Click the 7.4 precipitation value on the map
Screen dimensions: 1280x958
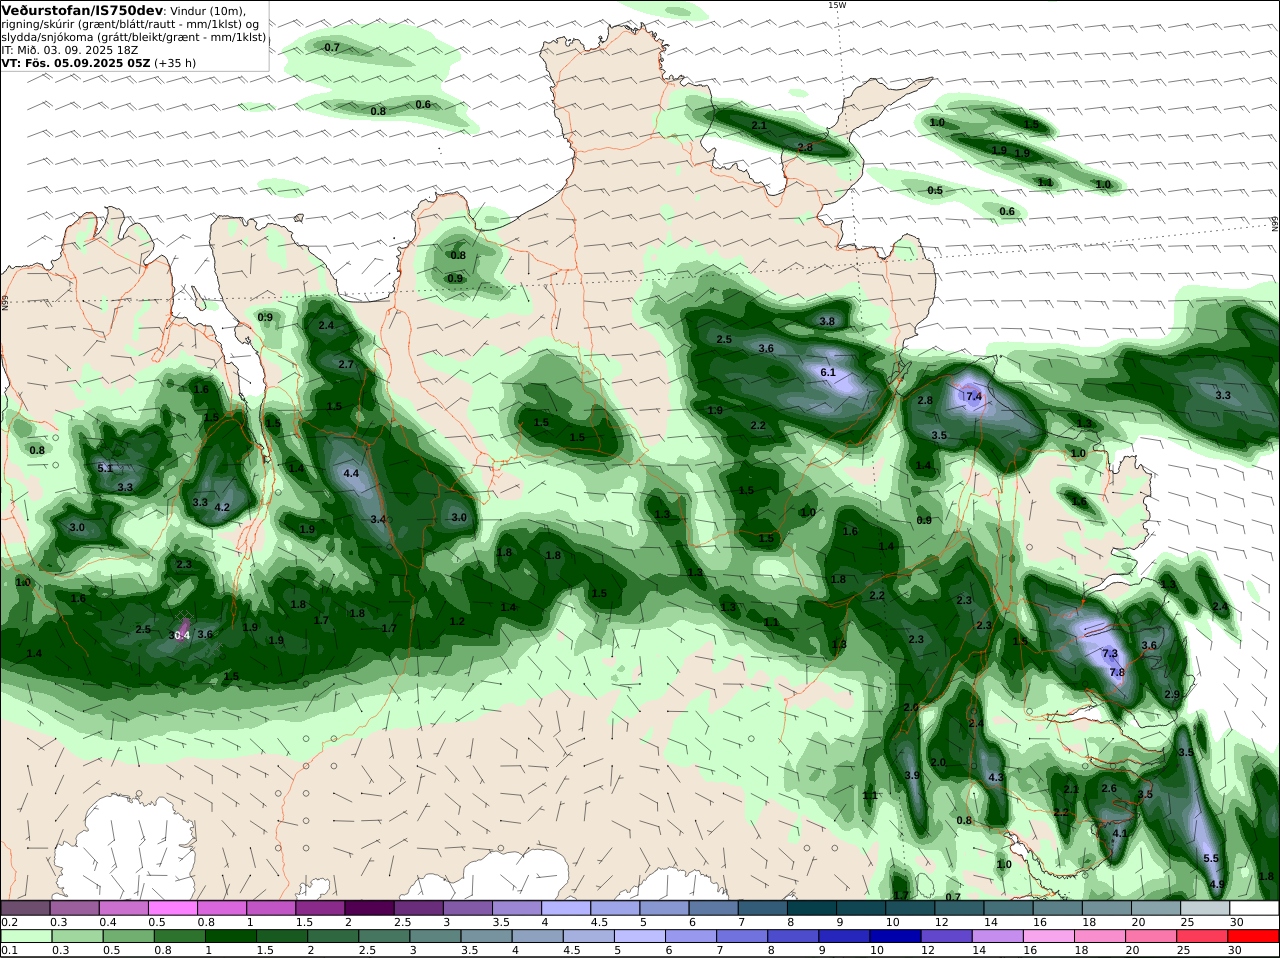pos(974,397)
